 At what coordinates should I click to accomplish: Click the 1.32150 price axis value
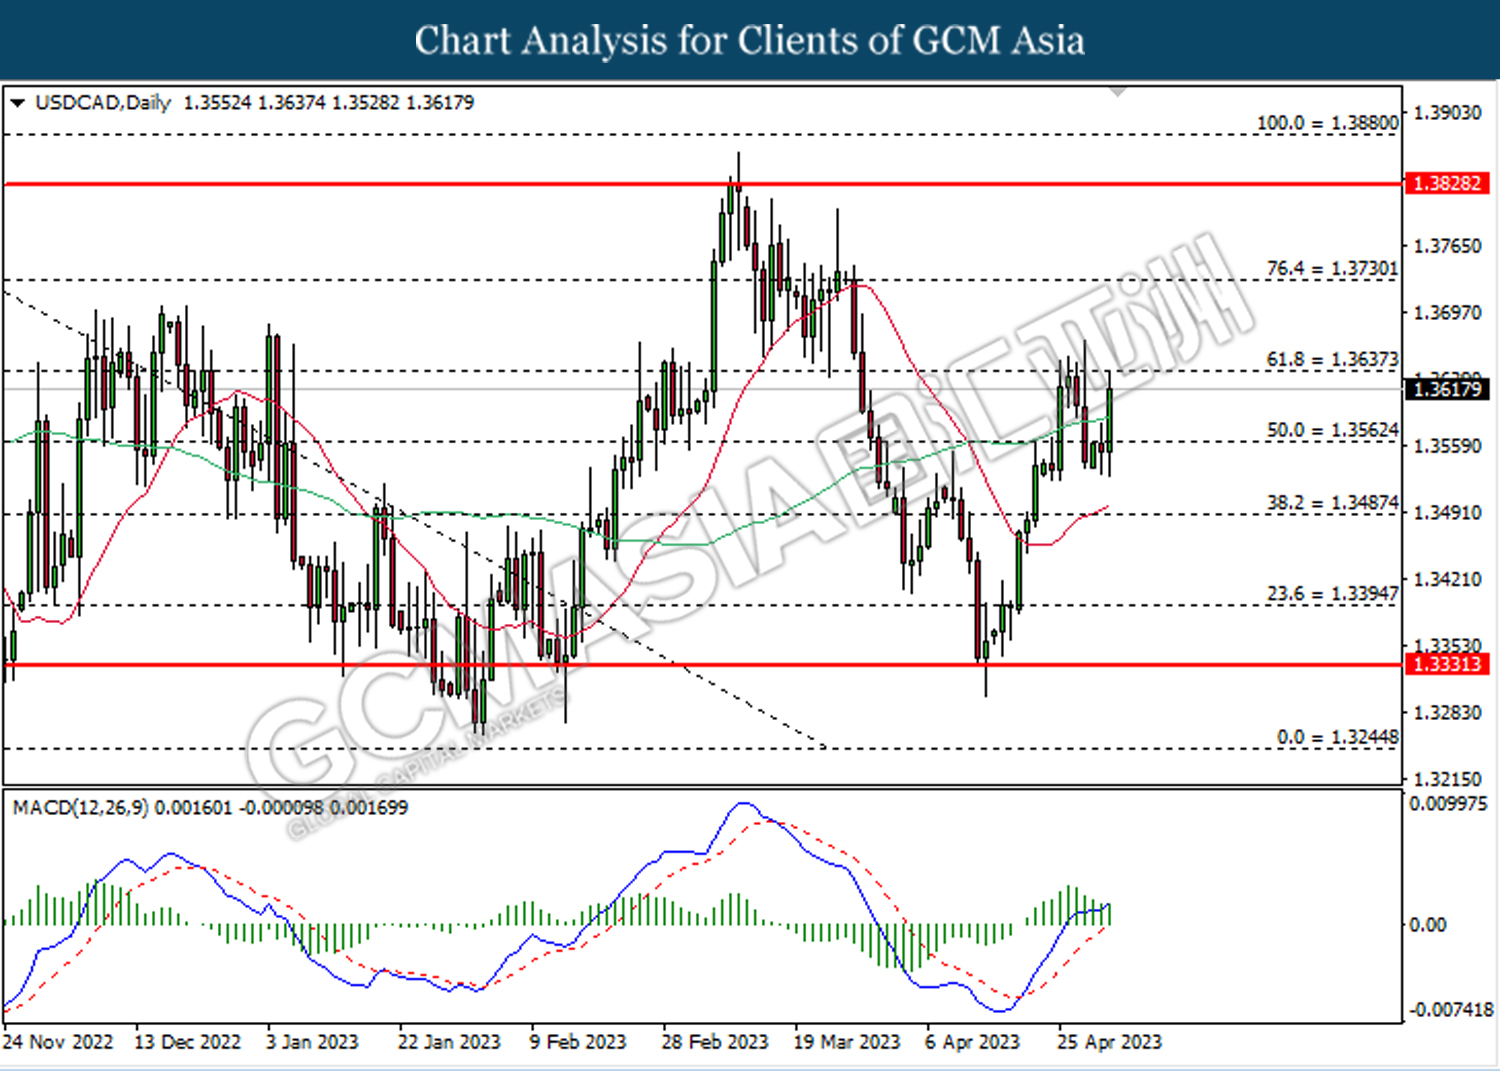(1446, 778)
